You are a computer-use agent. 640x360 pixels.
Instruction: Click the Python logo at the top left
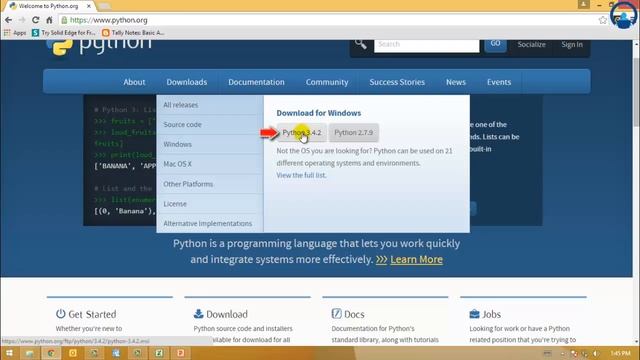[x=99, y=47]
